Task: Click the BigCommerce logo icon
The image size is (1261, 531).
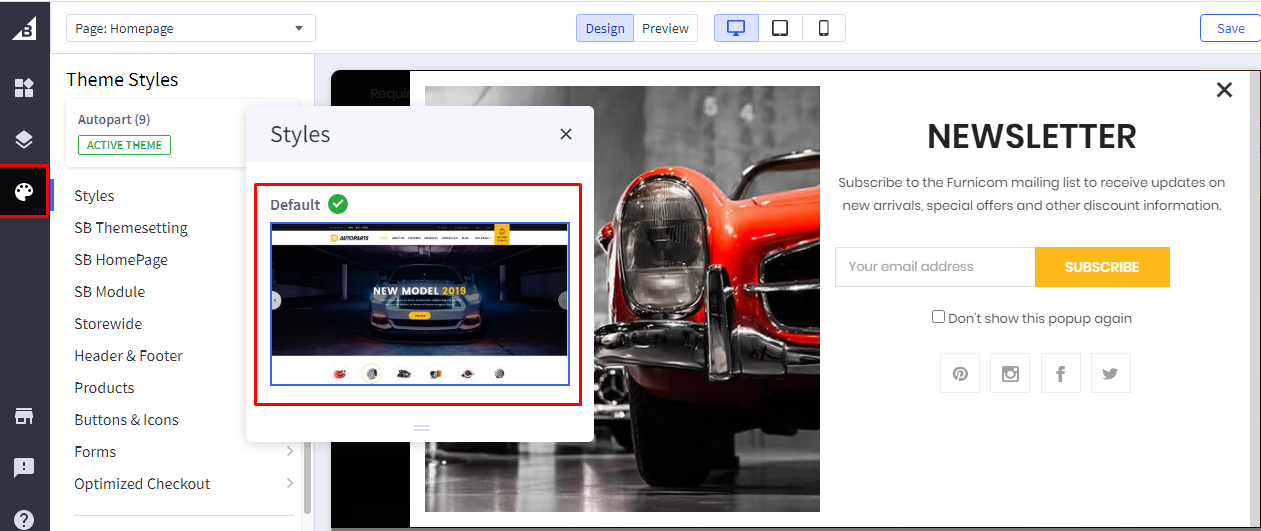Action: coord(24,28)
